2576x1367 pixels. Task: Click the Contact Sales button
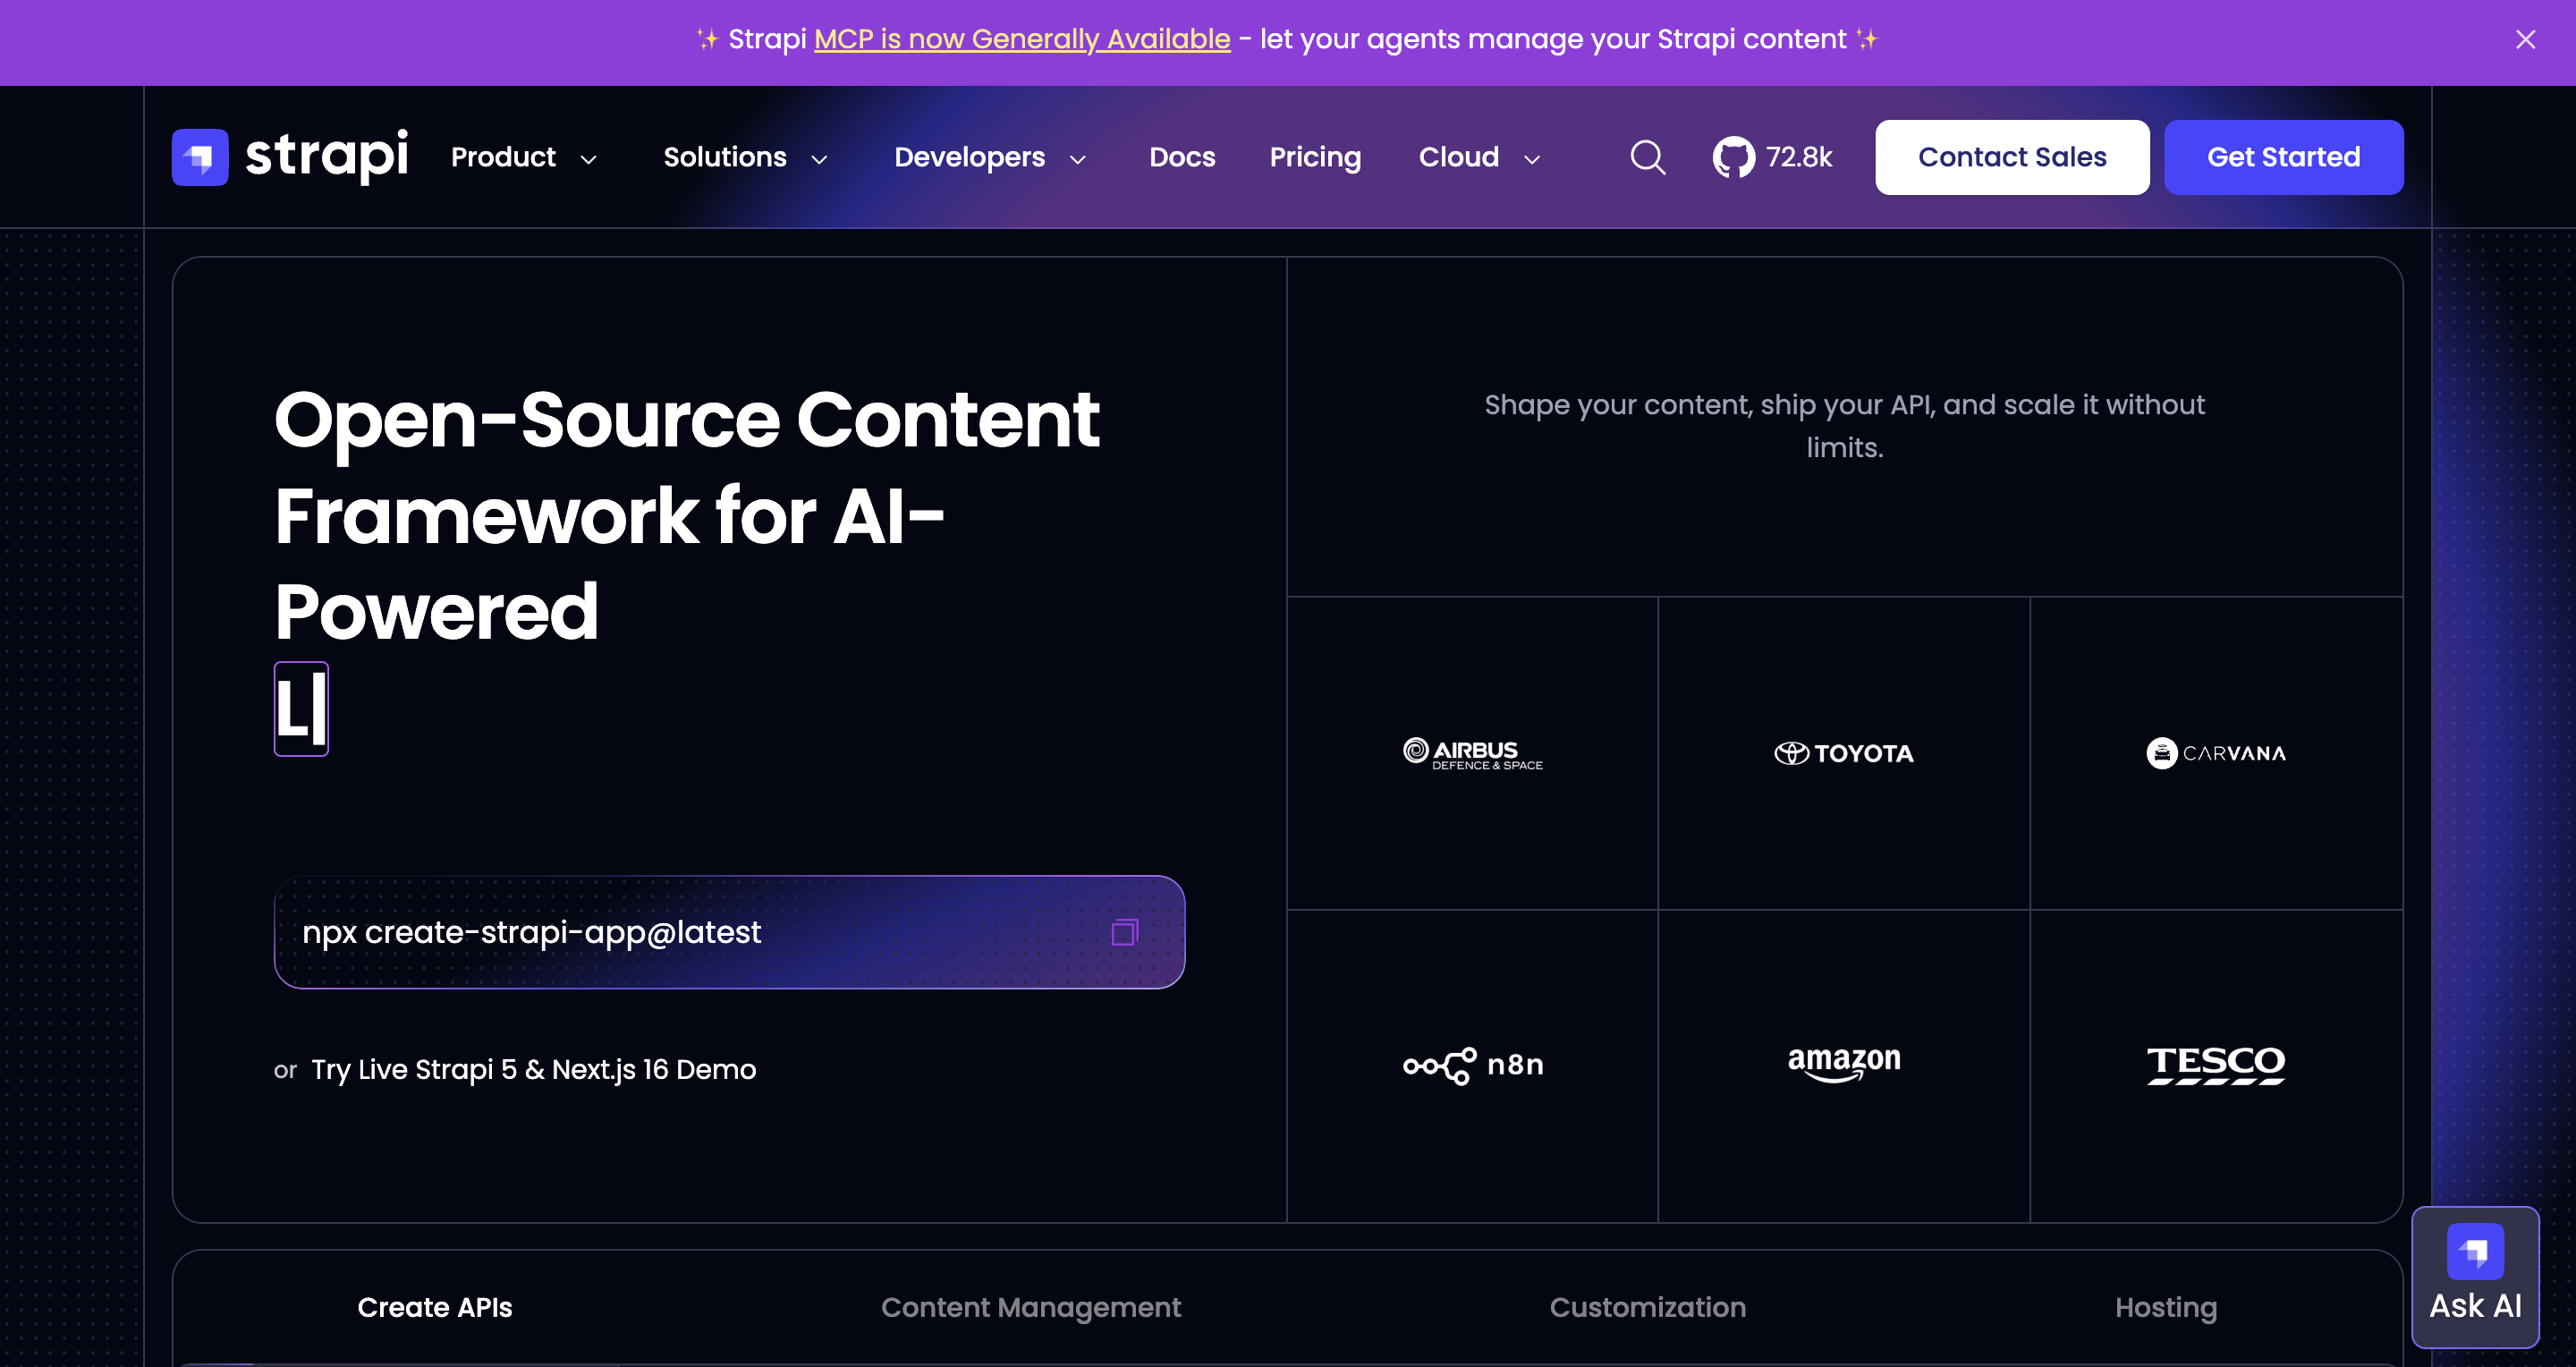[x=2012, y=157]
